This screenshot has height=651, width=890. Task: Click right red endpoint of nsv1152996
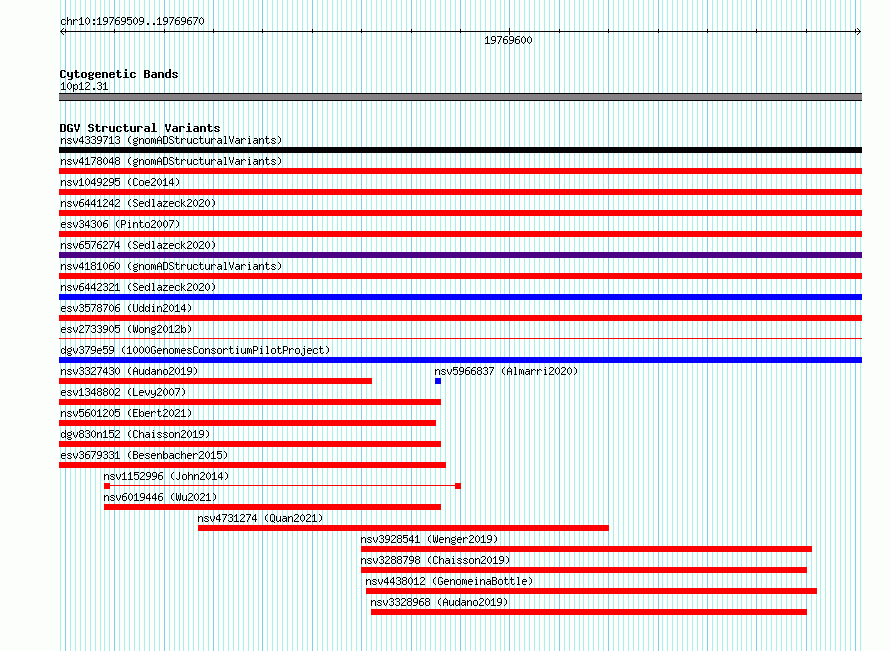[x=458, y=486]
